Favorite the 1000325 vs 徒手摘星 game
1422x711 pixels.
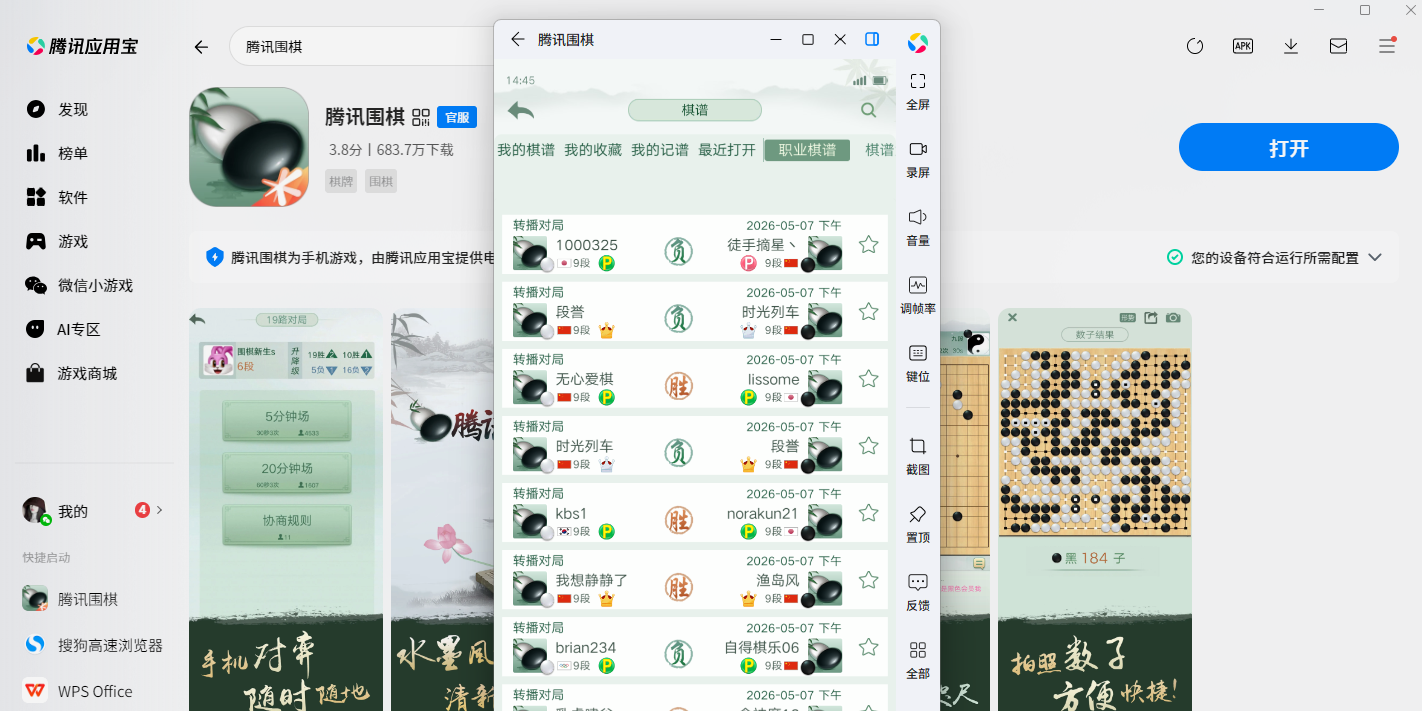[869, 245]
